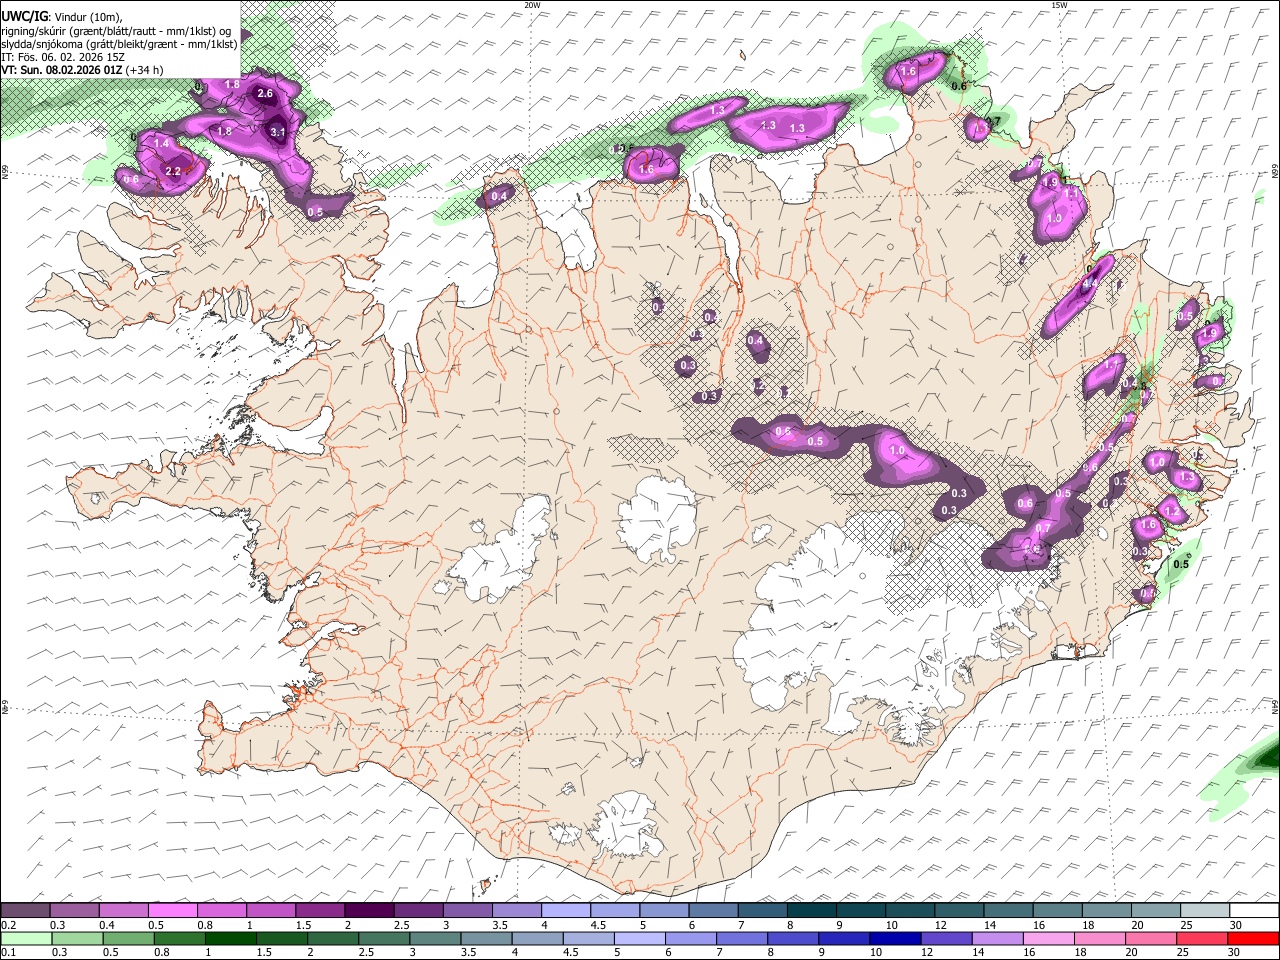This screenshot has width=1280, height=960.
Task: Pick the upper scale swatch starting at 12
Action: [960, 911]
